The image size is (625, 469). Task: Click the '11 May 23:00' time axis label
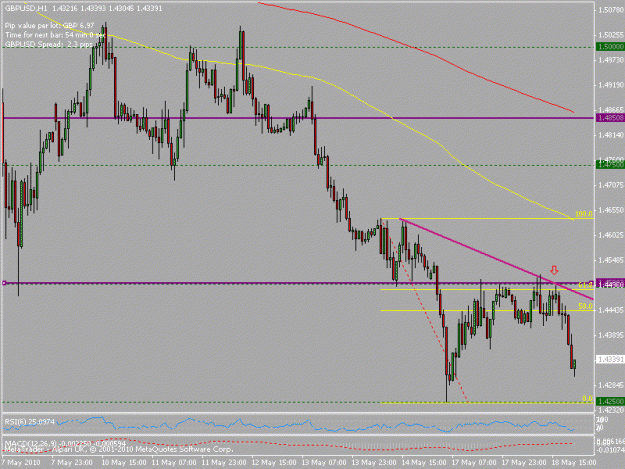(x=224, y=462)
